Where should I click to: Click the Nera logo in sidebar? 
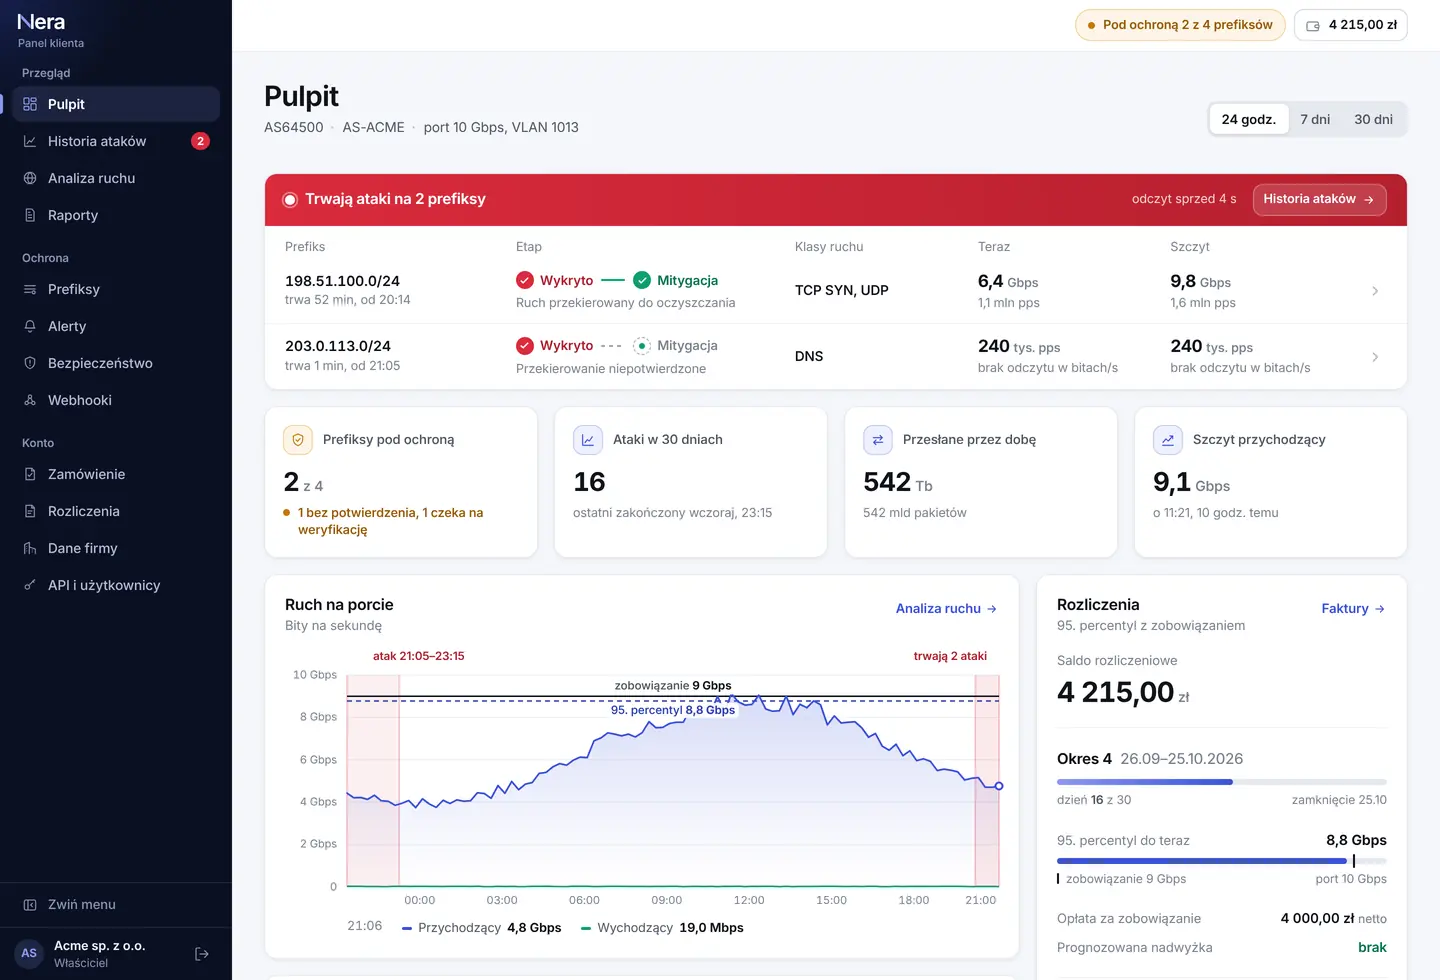[41, 22]
